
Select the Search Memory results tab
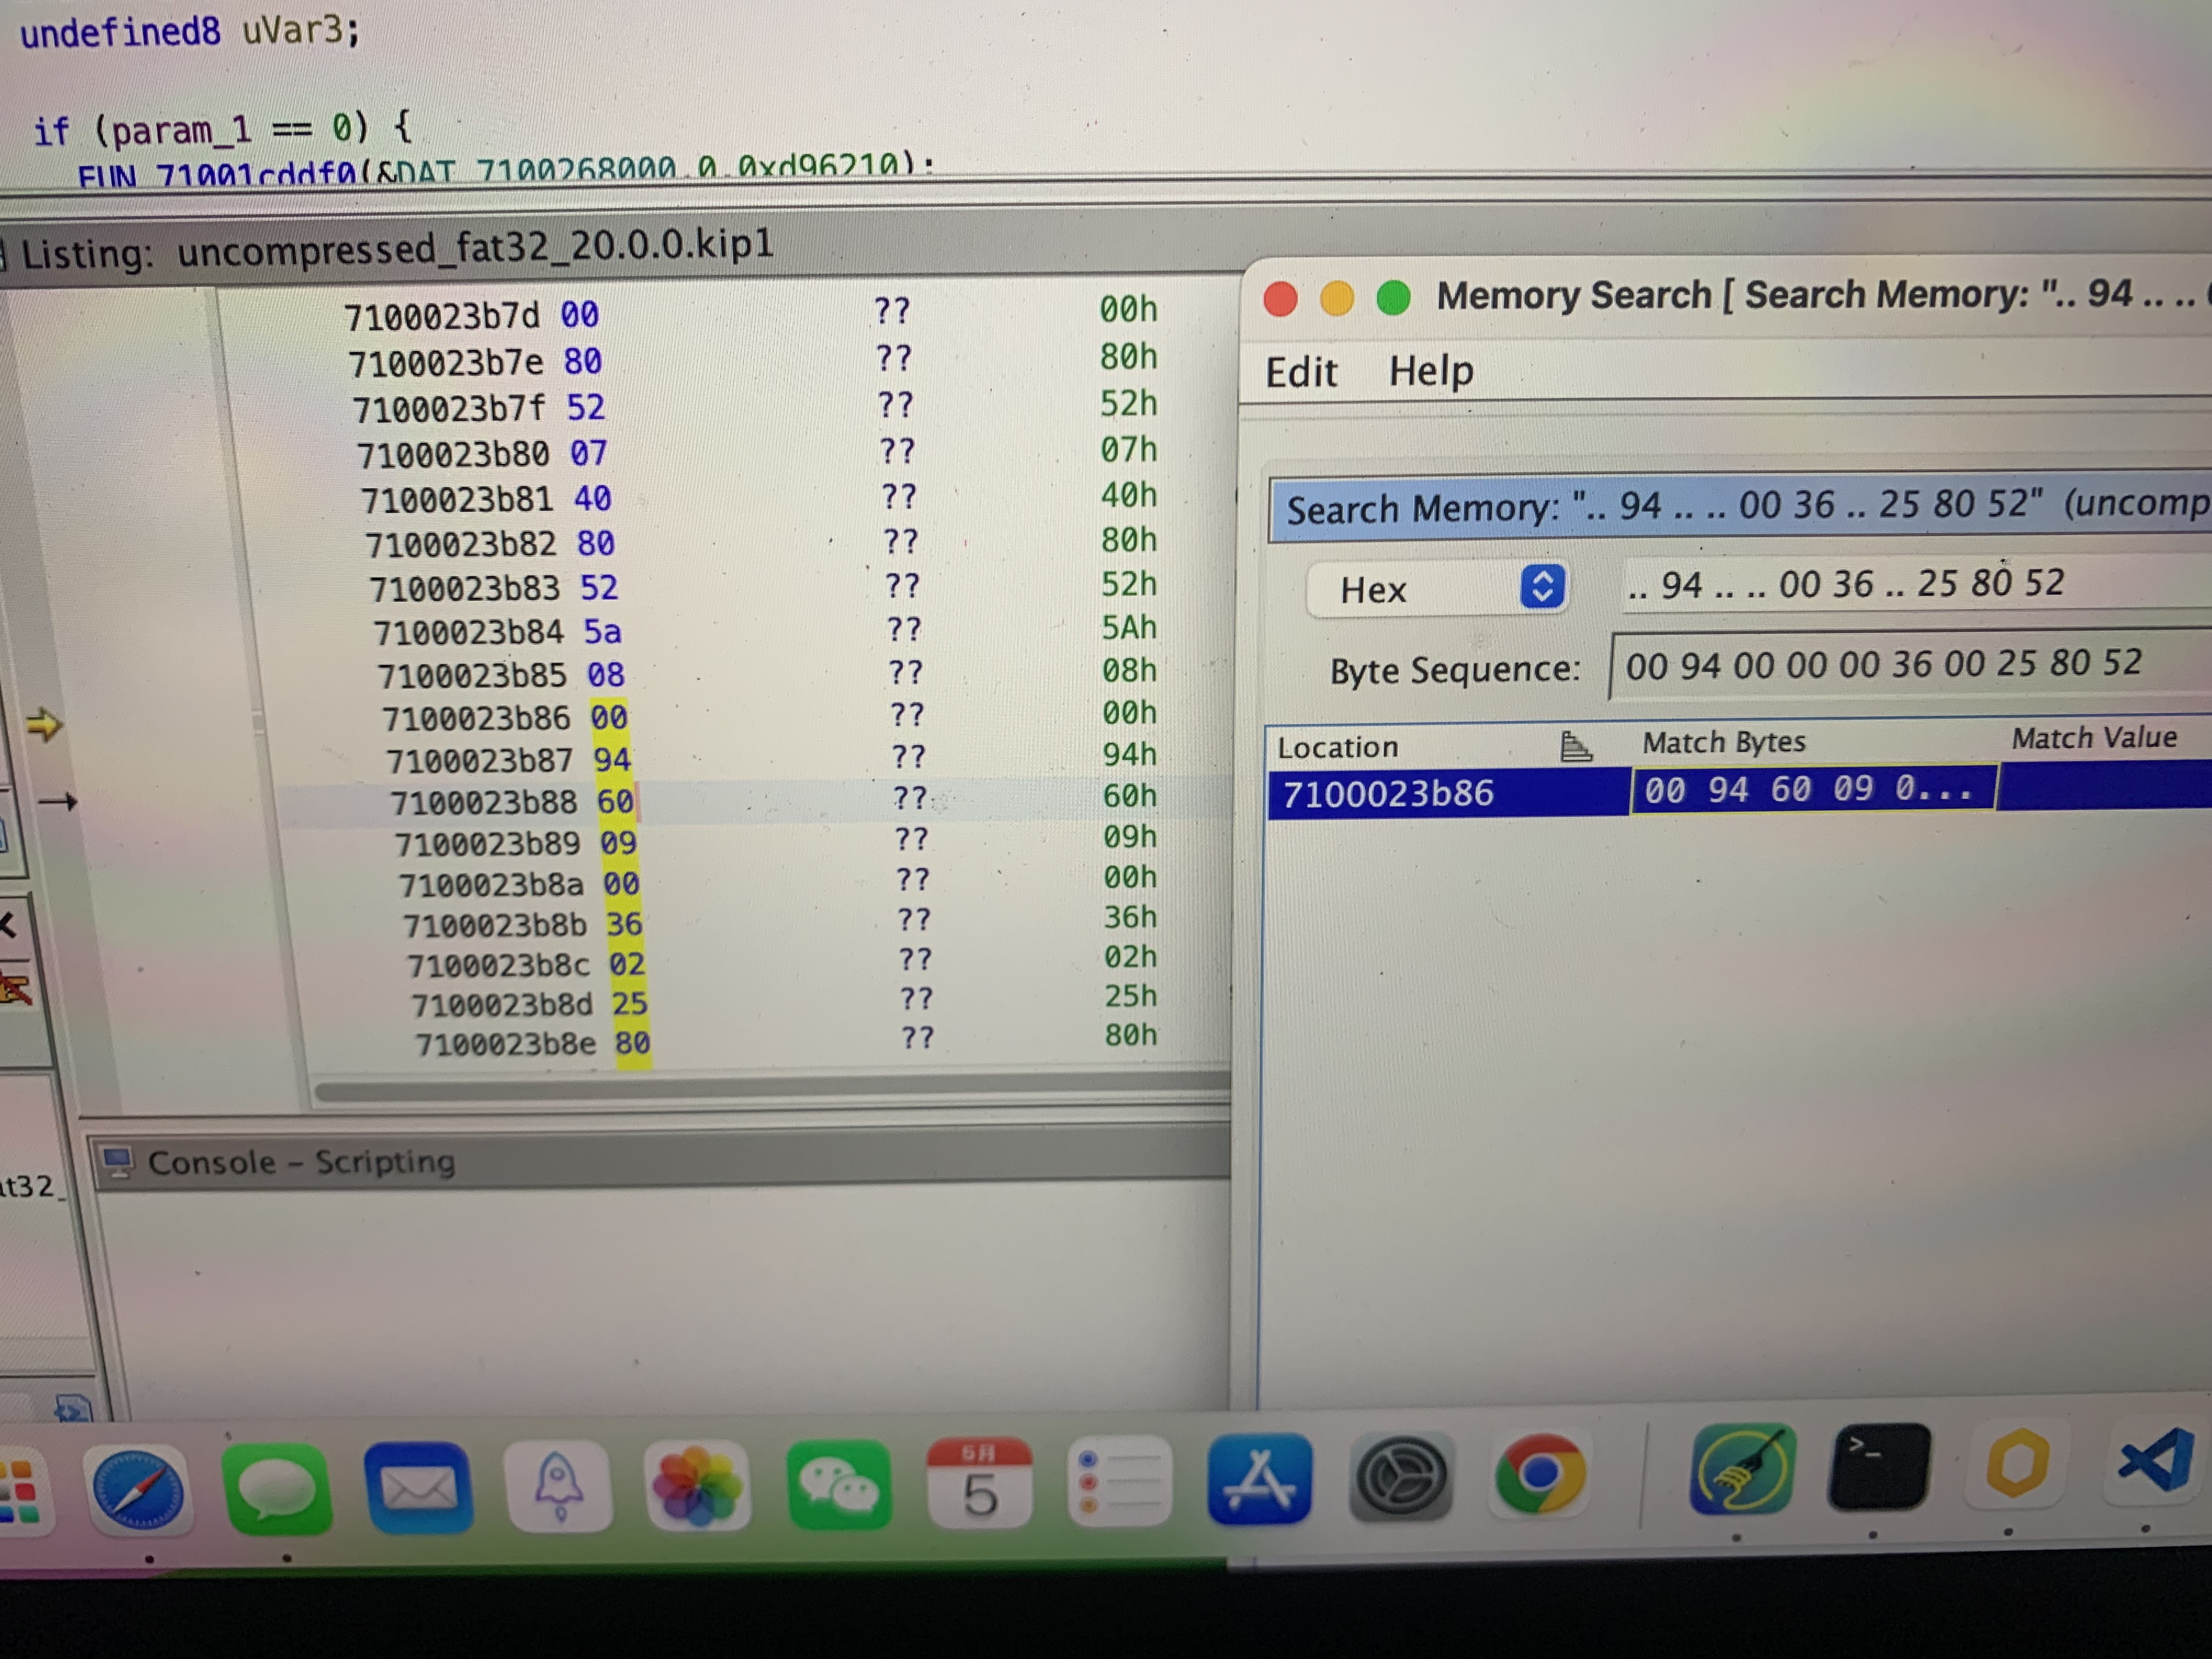(x=1739, y=507)
